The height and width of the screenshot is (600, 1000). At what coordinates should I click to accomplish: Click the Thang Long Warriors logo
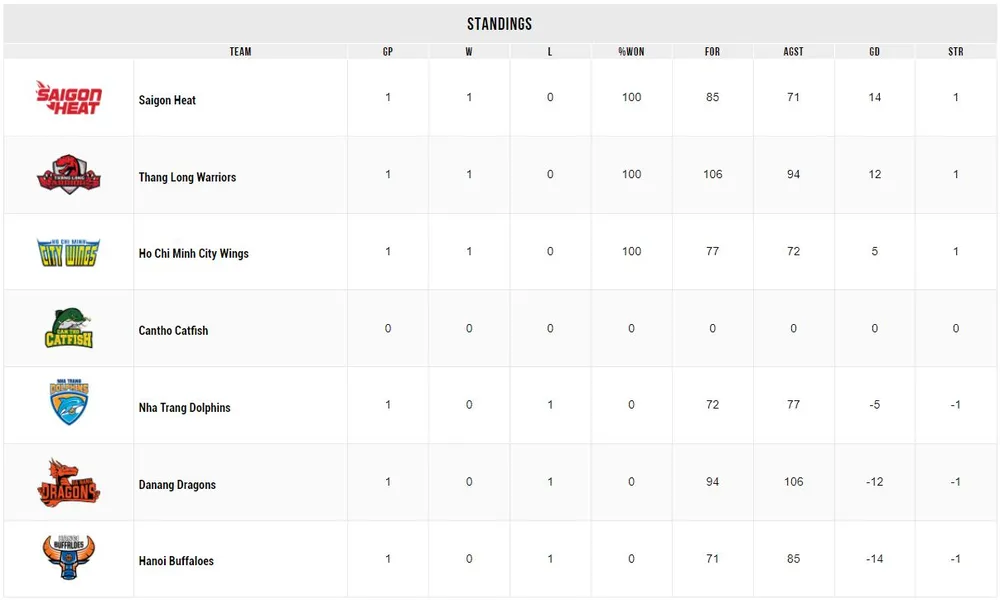pyautogui.click(x=68, y=174)
